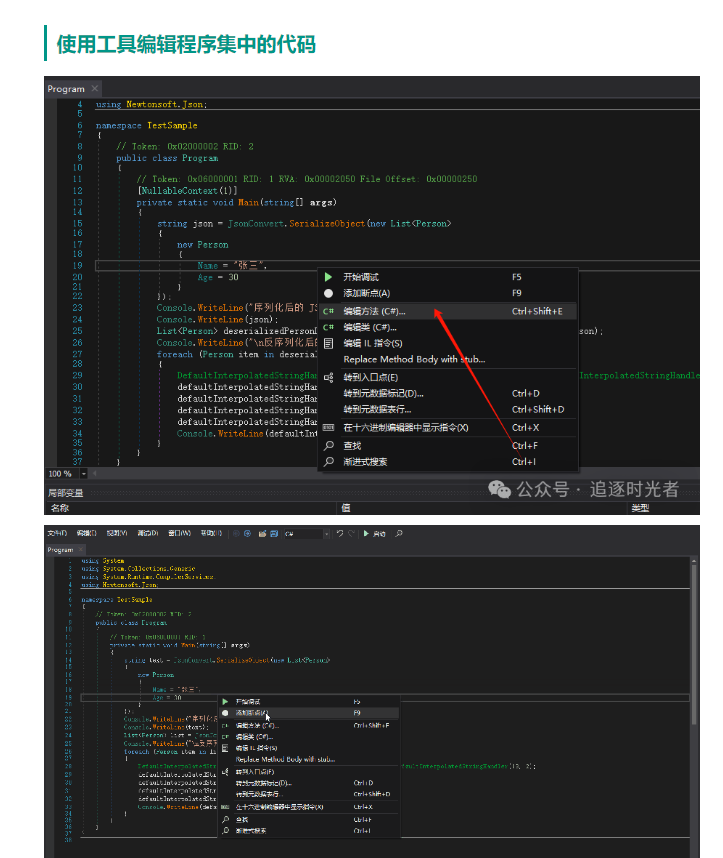Close the Program tab in lower screenshot
723x858 pixels.
click(80, 549)
